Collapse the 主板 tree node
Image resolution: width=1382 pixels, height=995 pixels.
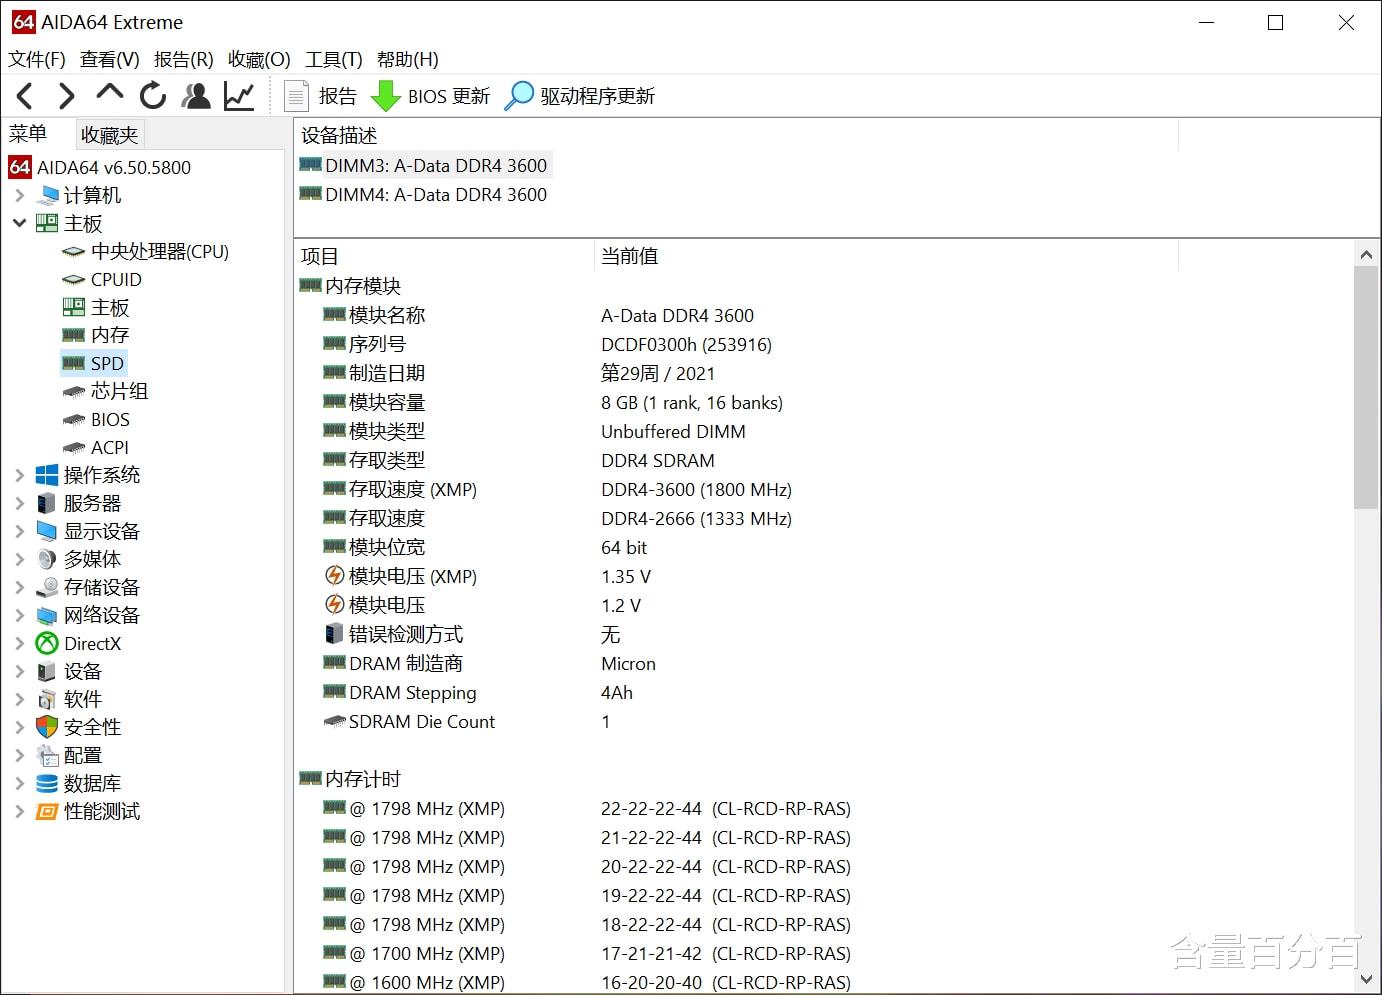pyautogui.click(x=19, y=223)
